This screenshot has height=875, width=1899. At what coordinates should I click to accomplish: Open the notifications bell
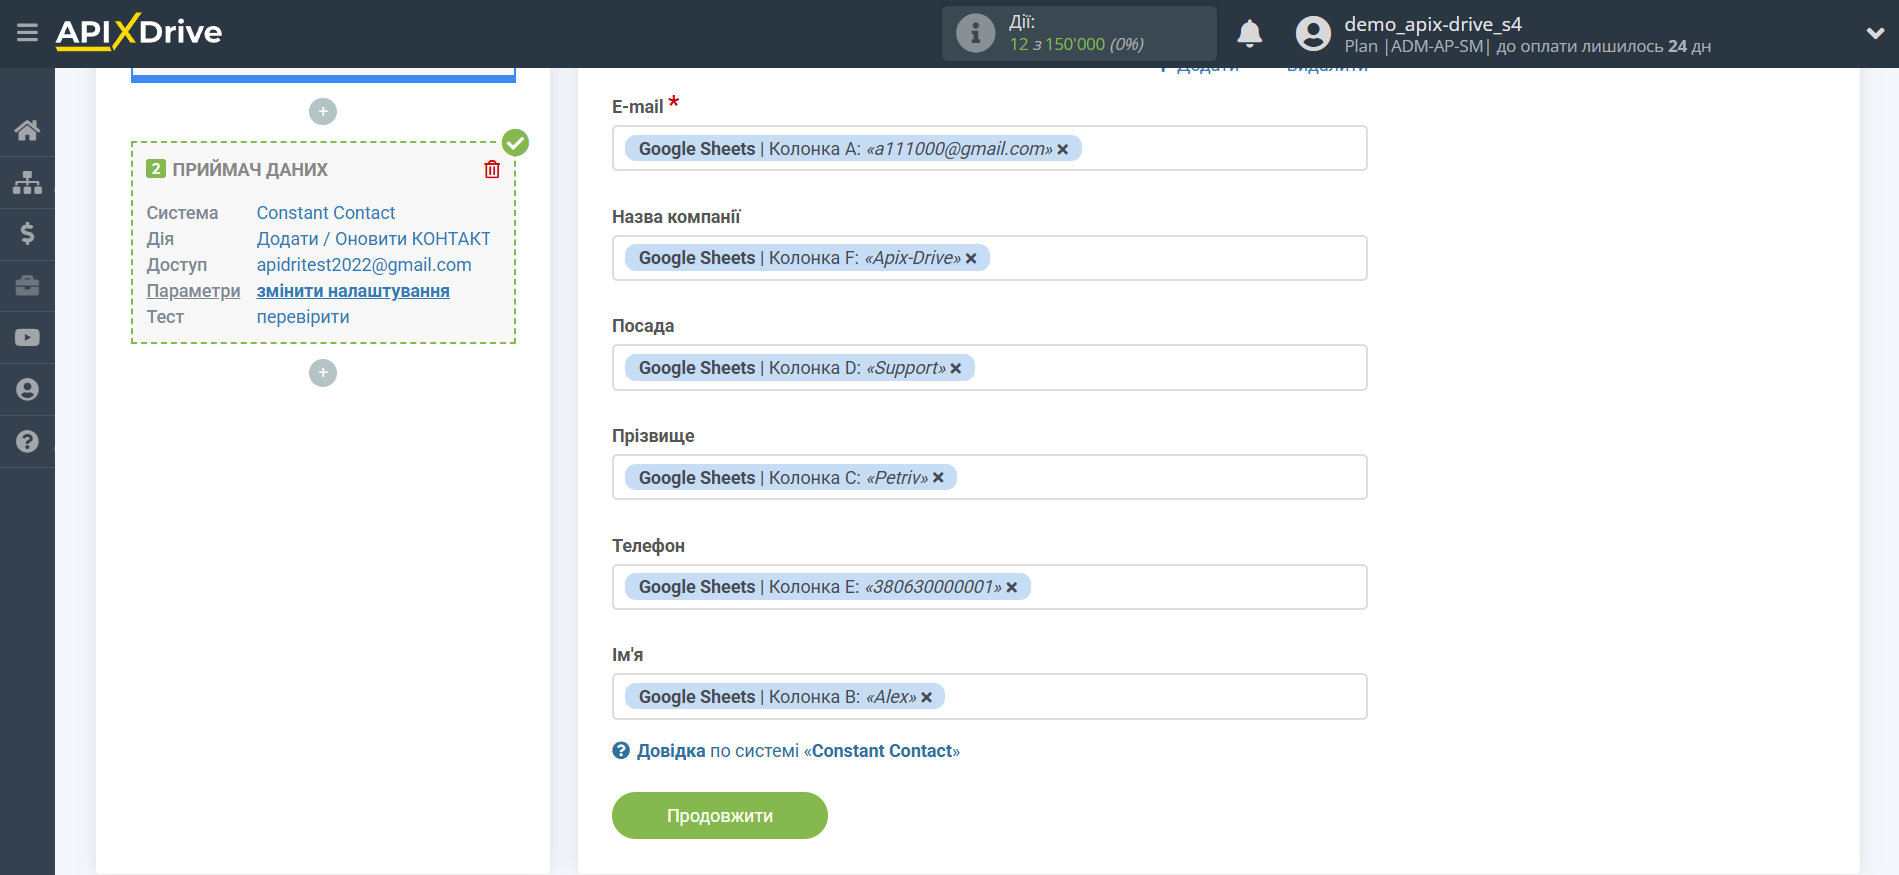point(1249,34)
